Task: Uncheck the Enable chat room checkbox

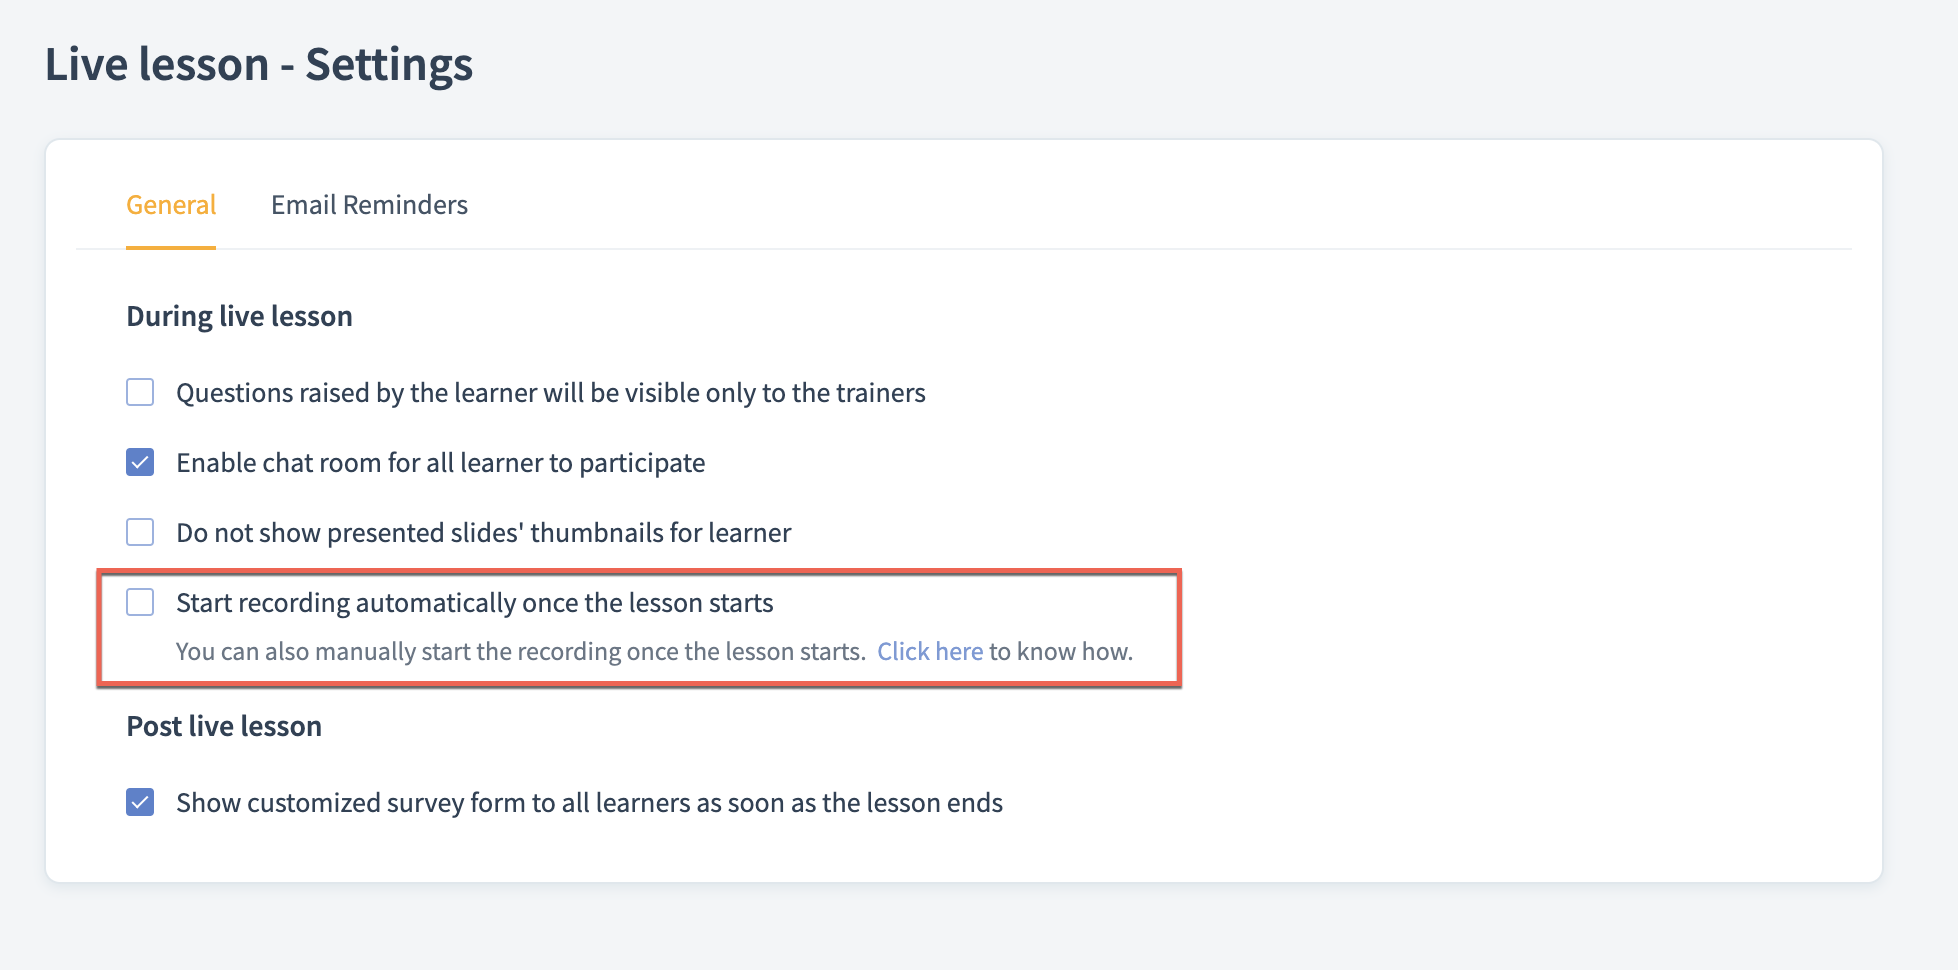Action: click(140, 462)
